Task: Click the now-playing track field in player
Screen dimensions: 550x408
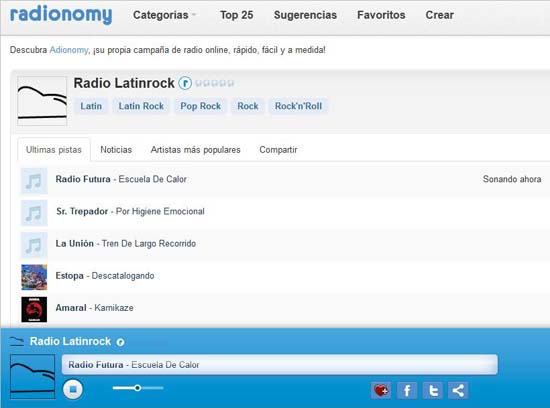Action: pyautogui.click(x=280, y=364)
